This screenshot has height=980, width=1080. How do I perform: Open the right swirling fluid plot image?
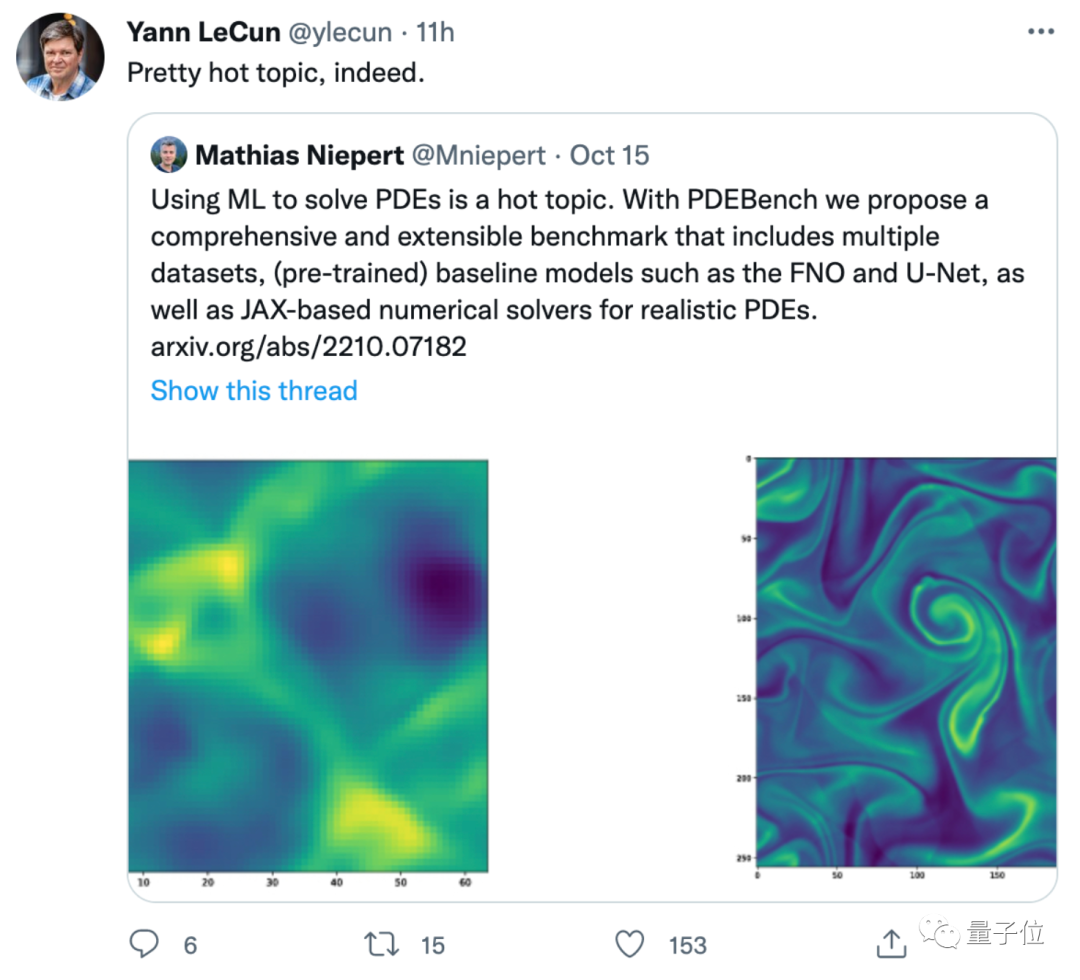tap(905, 662)
